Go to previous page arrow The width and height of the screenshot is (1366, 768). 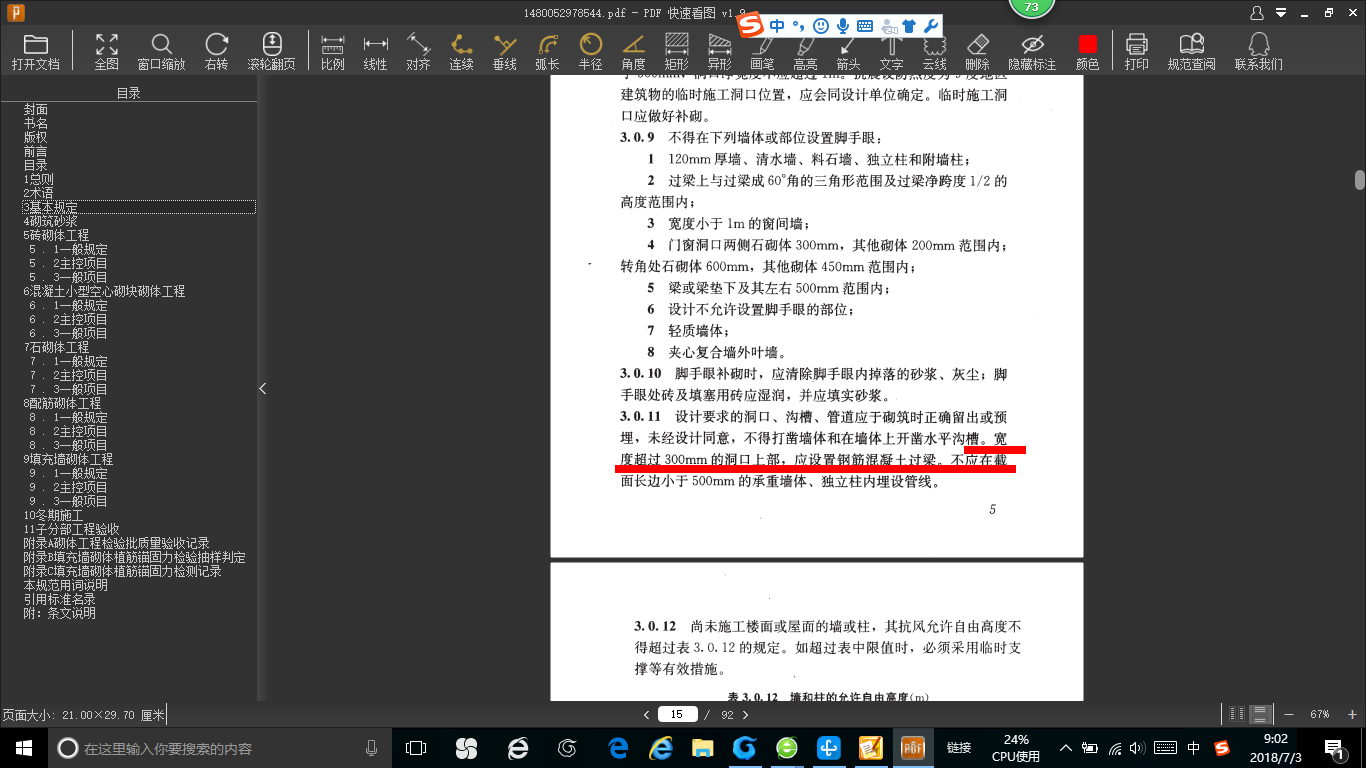[646, 714]
